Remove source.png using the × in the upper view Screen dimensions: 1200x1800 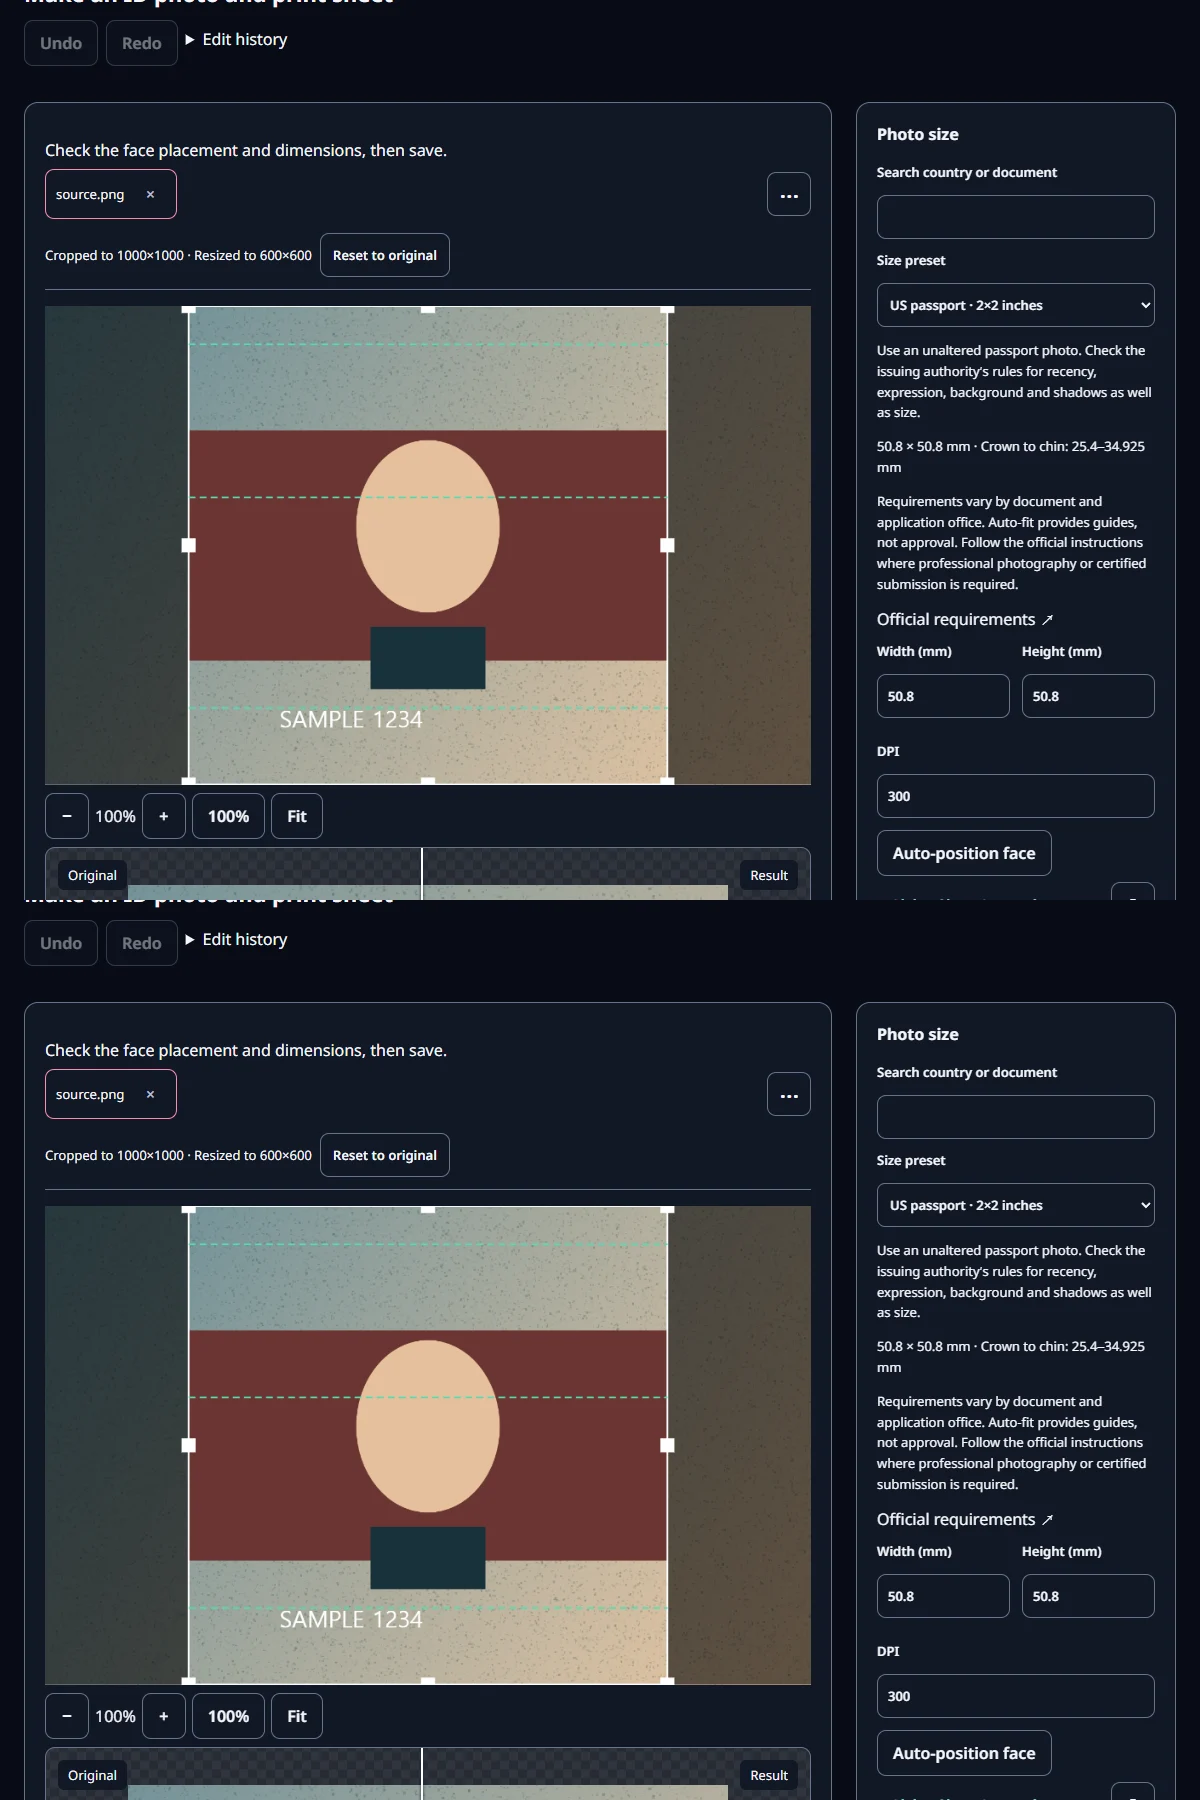coord(150,194)
